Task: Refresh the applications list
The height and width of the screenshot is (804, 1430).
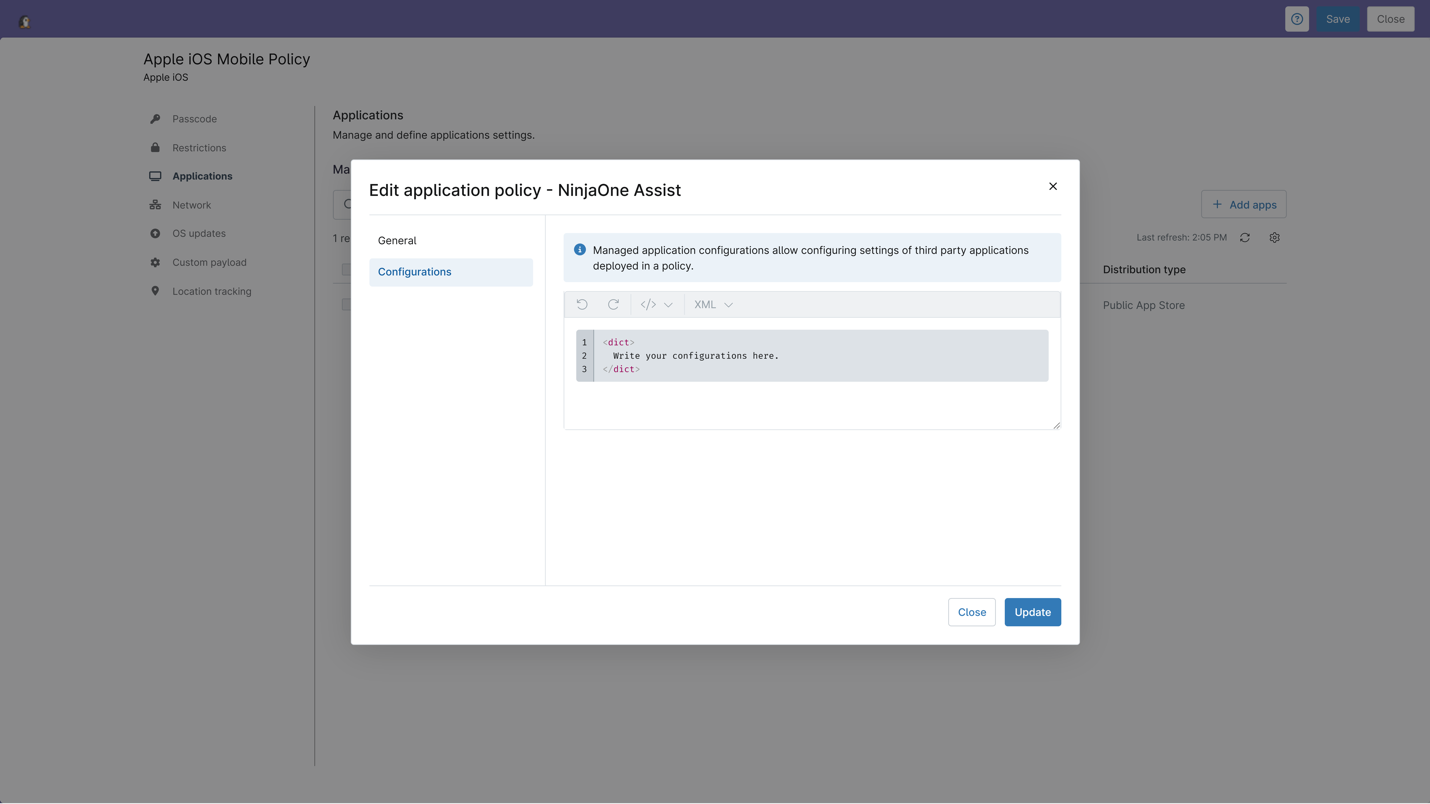Action: pyautogui.click(x=1244, y=238)
